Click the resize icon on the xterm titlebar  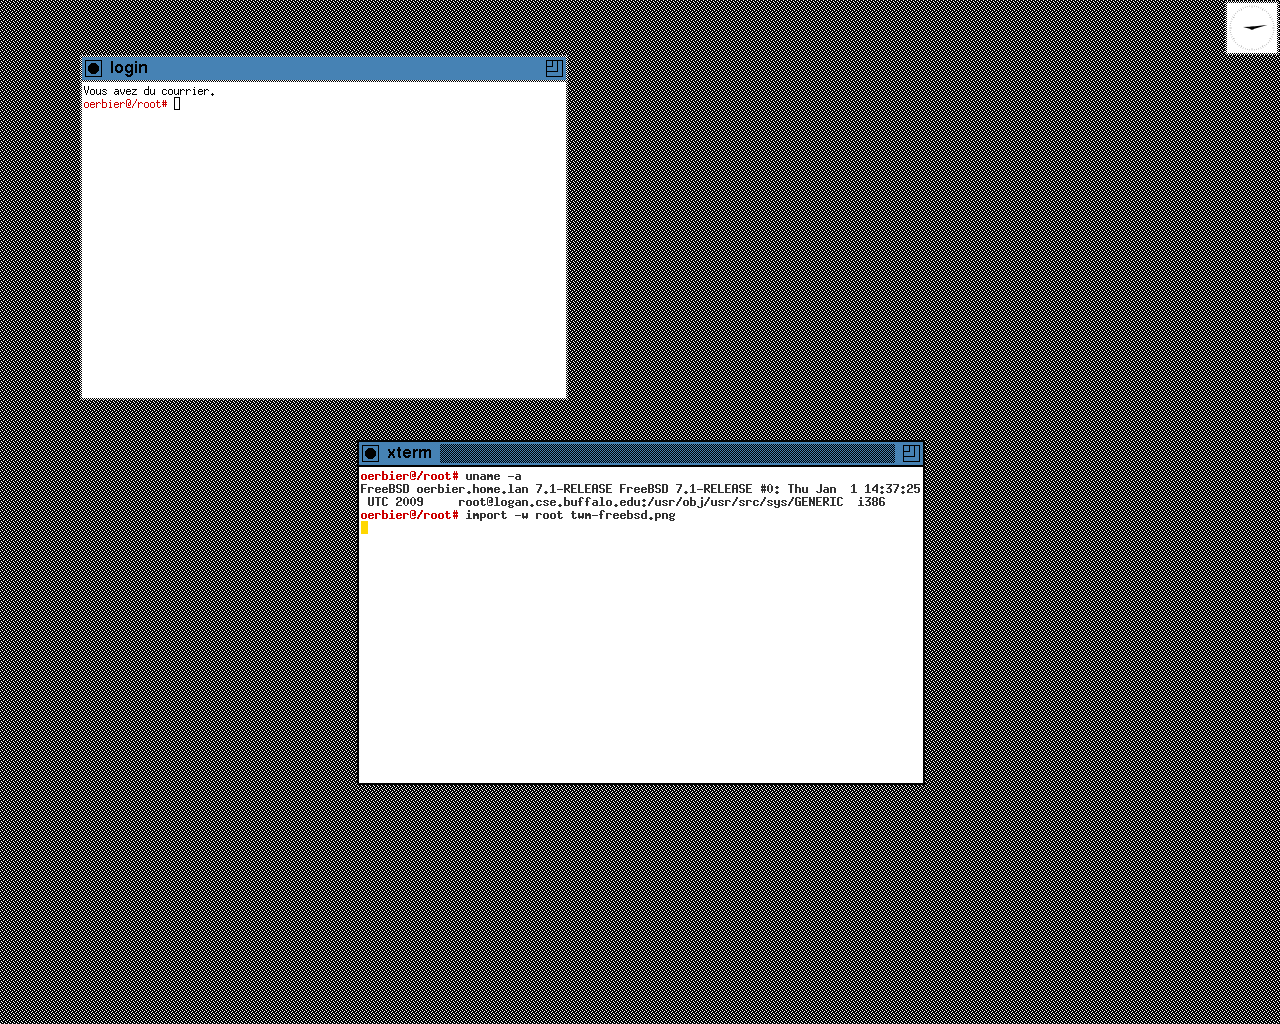click(910, 453)
